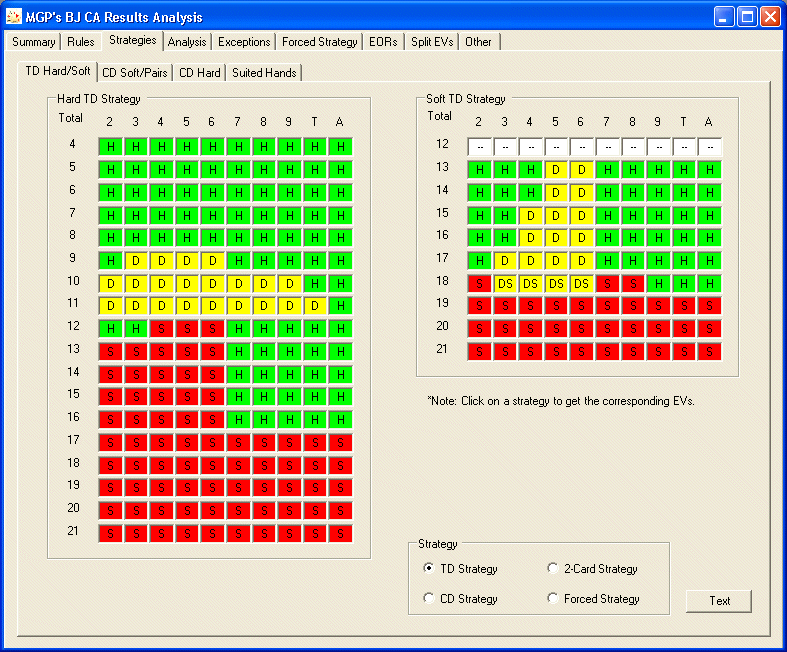Click hard 14 vs dealer 8 H cell

[264, 374]
